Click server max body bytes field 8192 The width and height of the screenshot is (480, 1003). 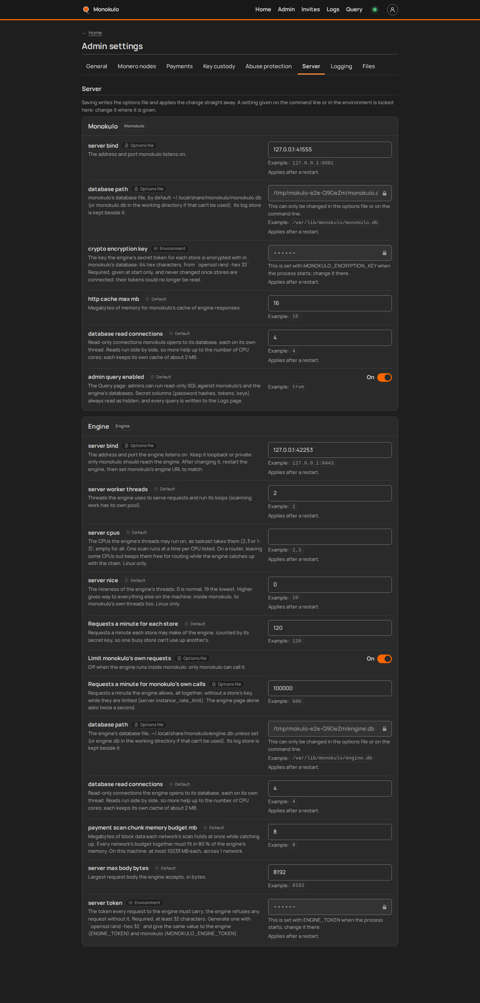(x=330, y=873)
